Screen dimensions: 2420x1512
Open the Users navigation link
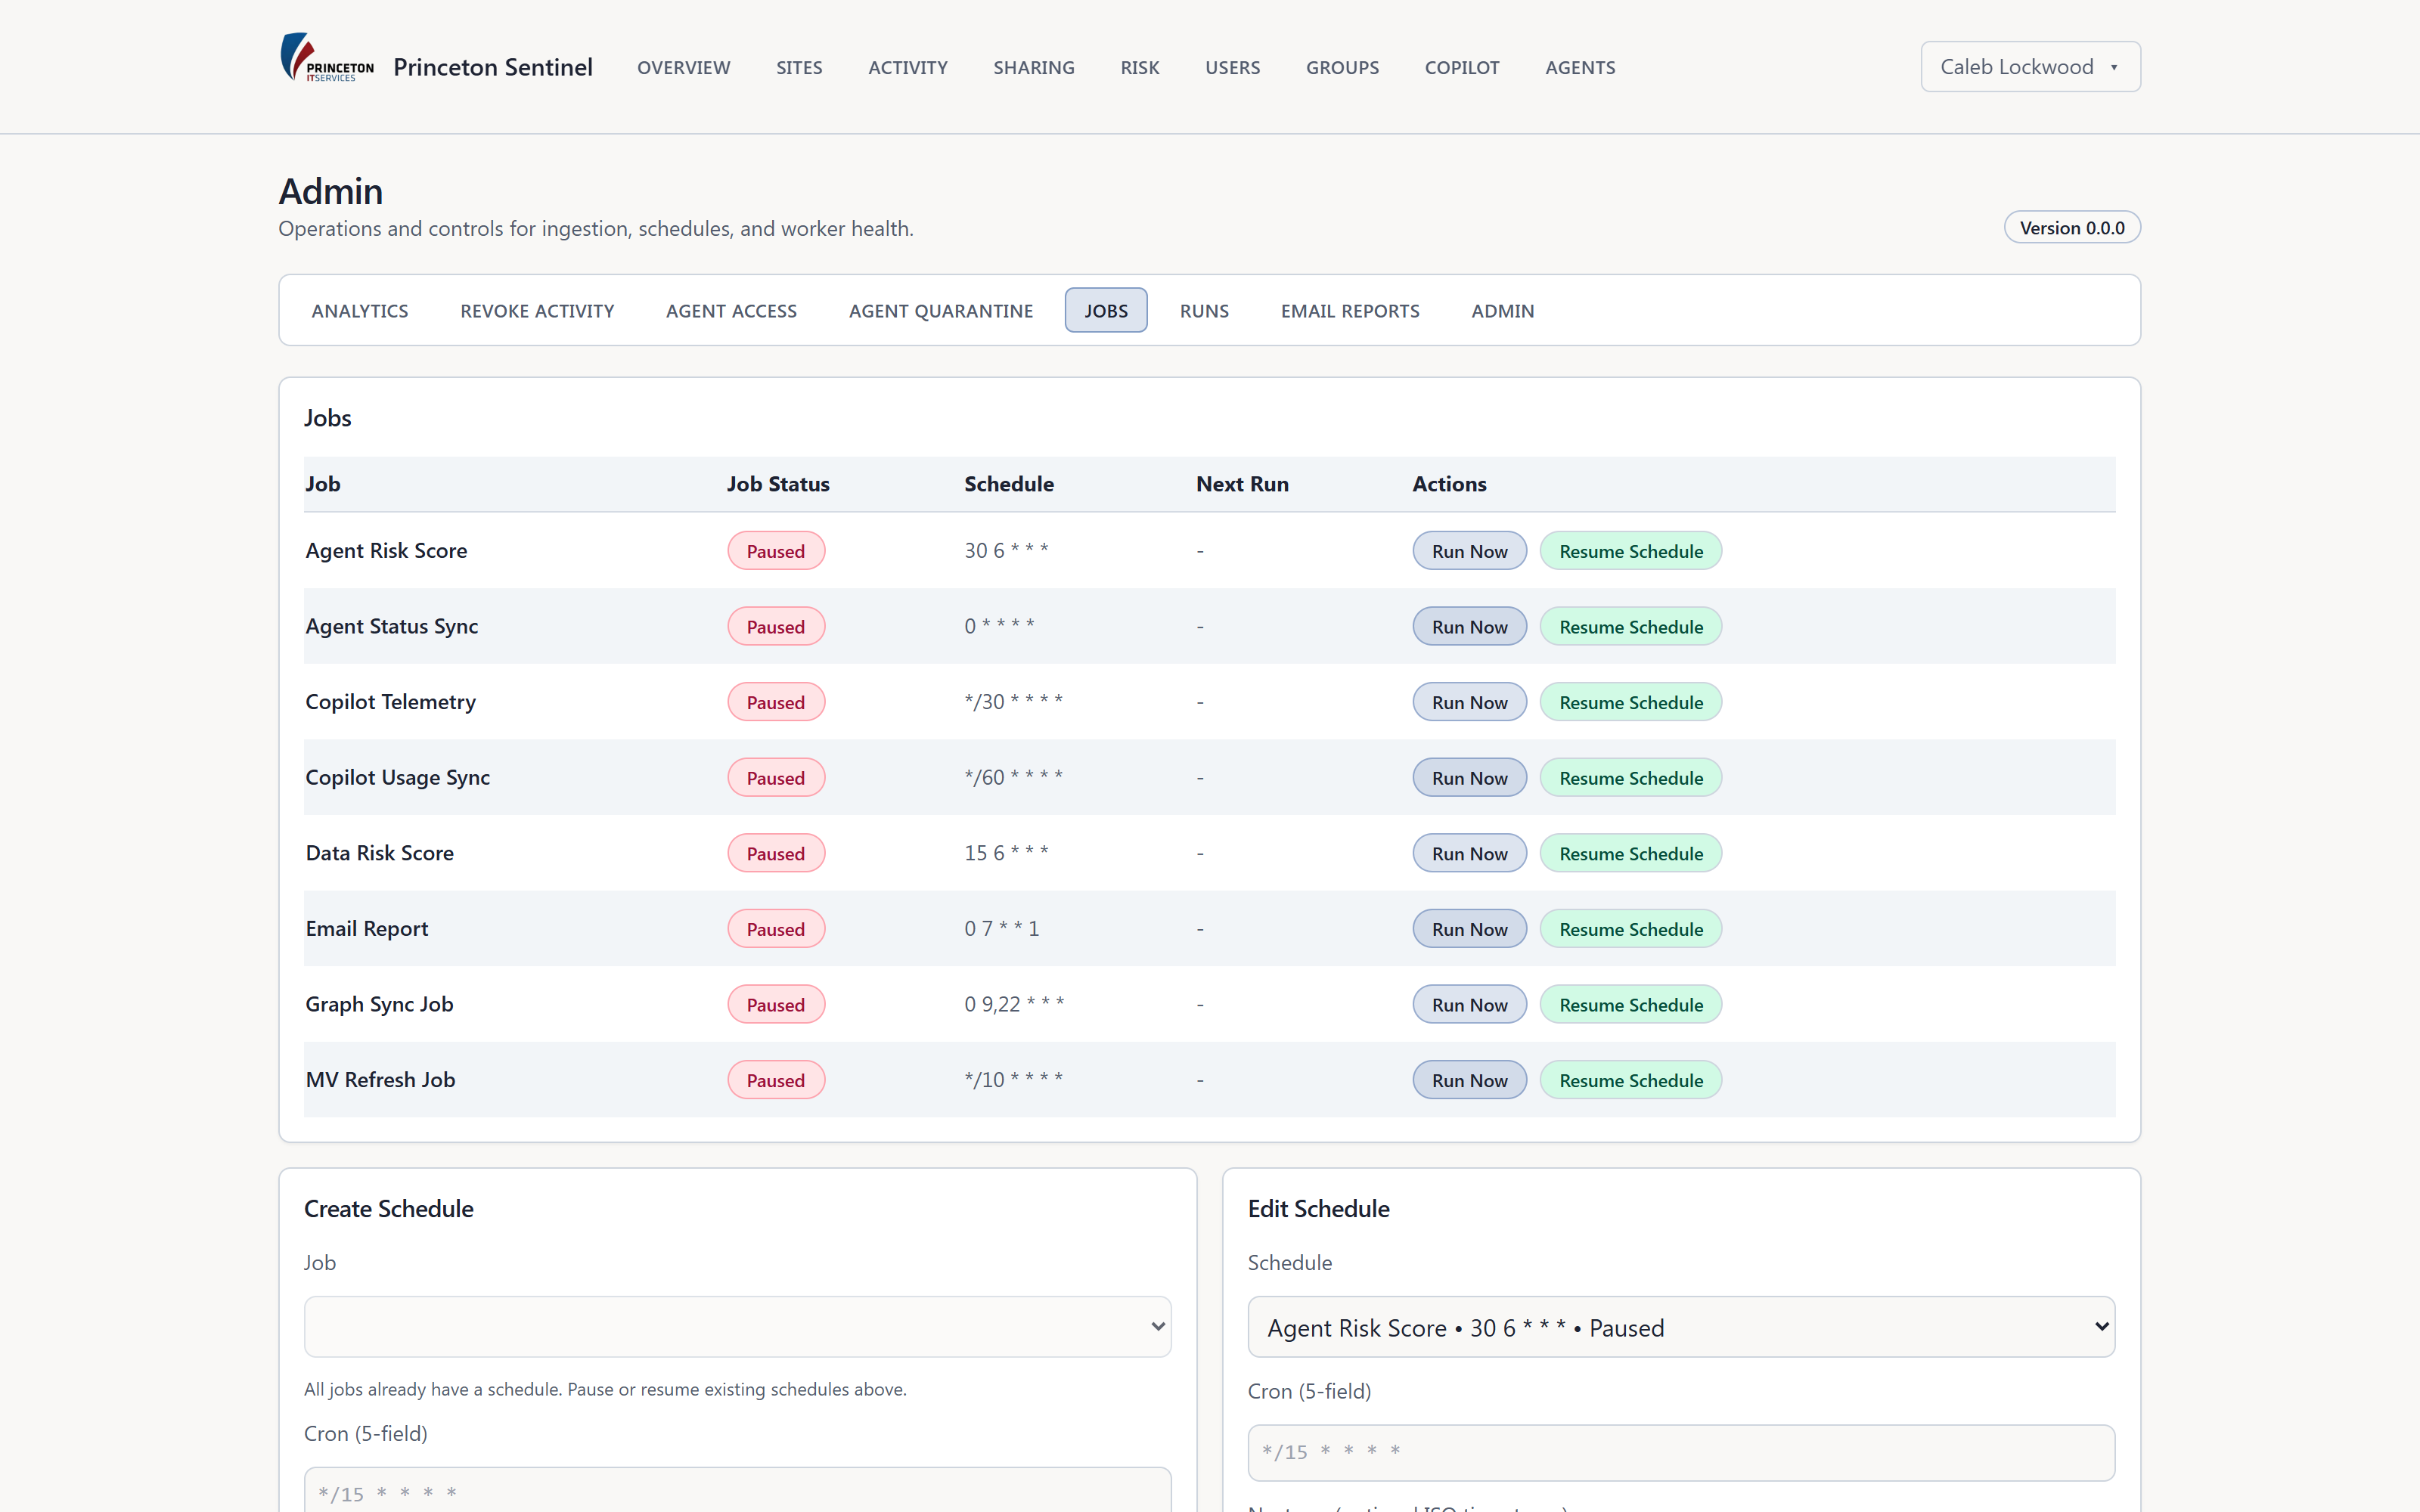pyautogui.click(x=1233, y=67)
